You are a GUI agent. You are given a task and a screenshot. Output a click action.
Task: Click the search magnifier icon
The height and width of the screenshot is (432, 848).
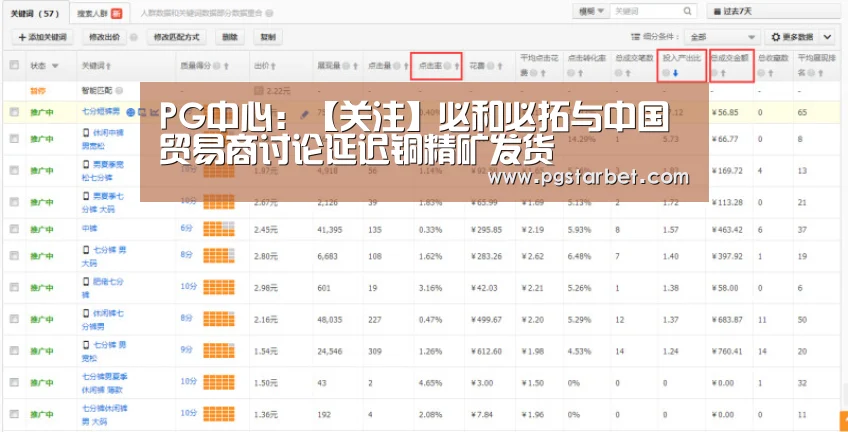tap(687, 11)
